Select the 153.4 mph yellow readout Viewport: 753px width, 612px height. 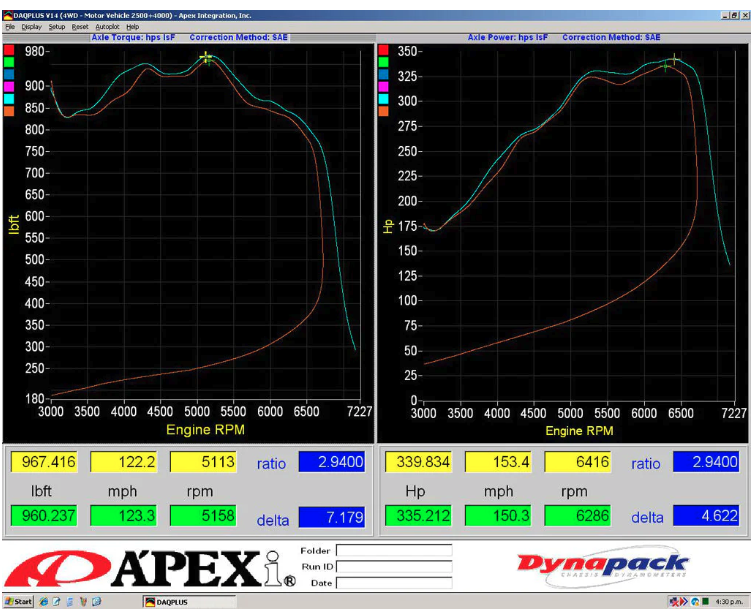(498, 462)
